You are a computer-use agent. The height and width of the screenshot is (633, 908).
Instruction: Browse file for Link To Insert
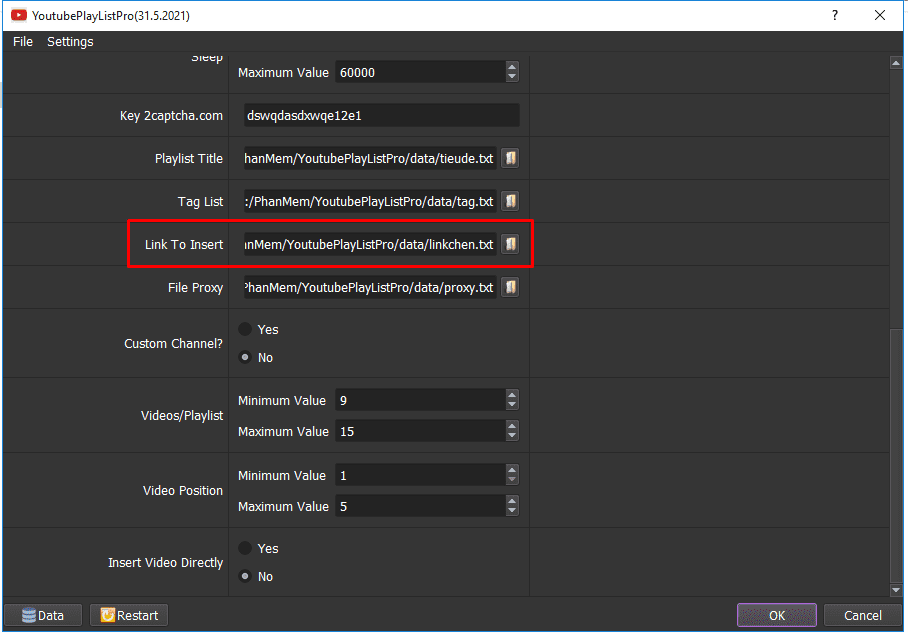pyautogui.click(x=510, y=244)
